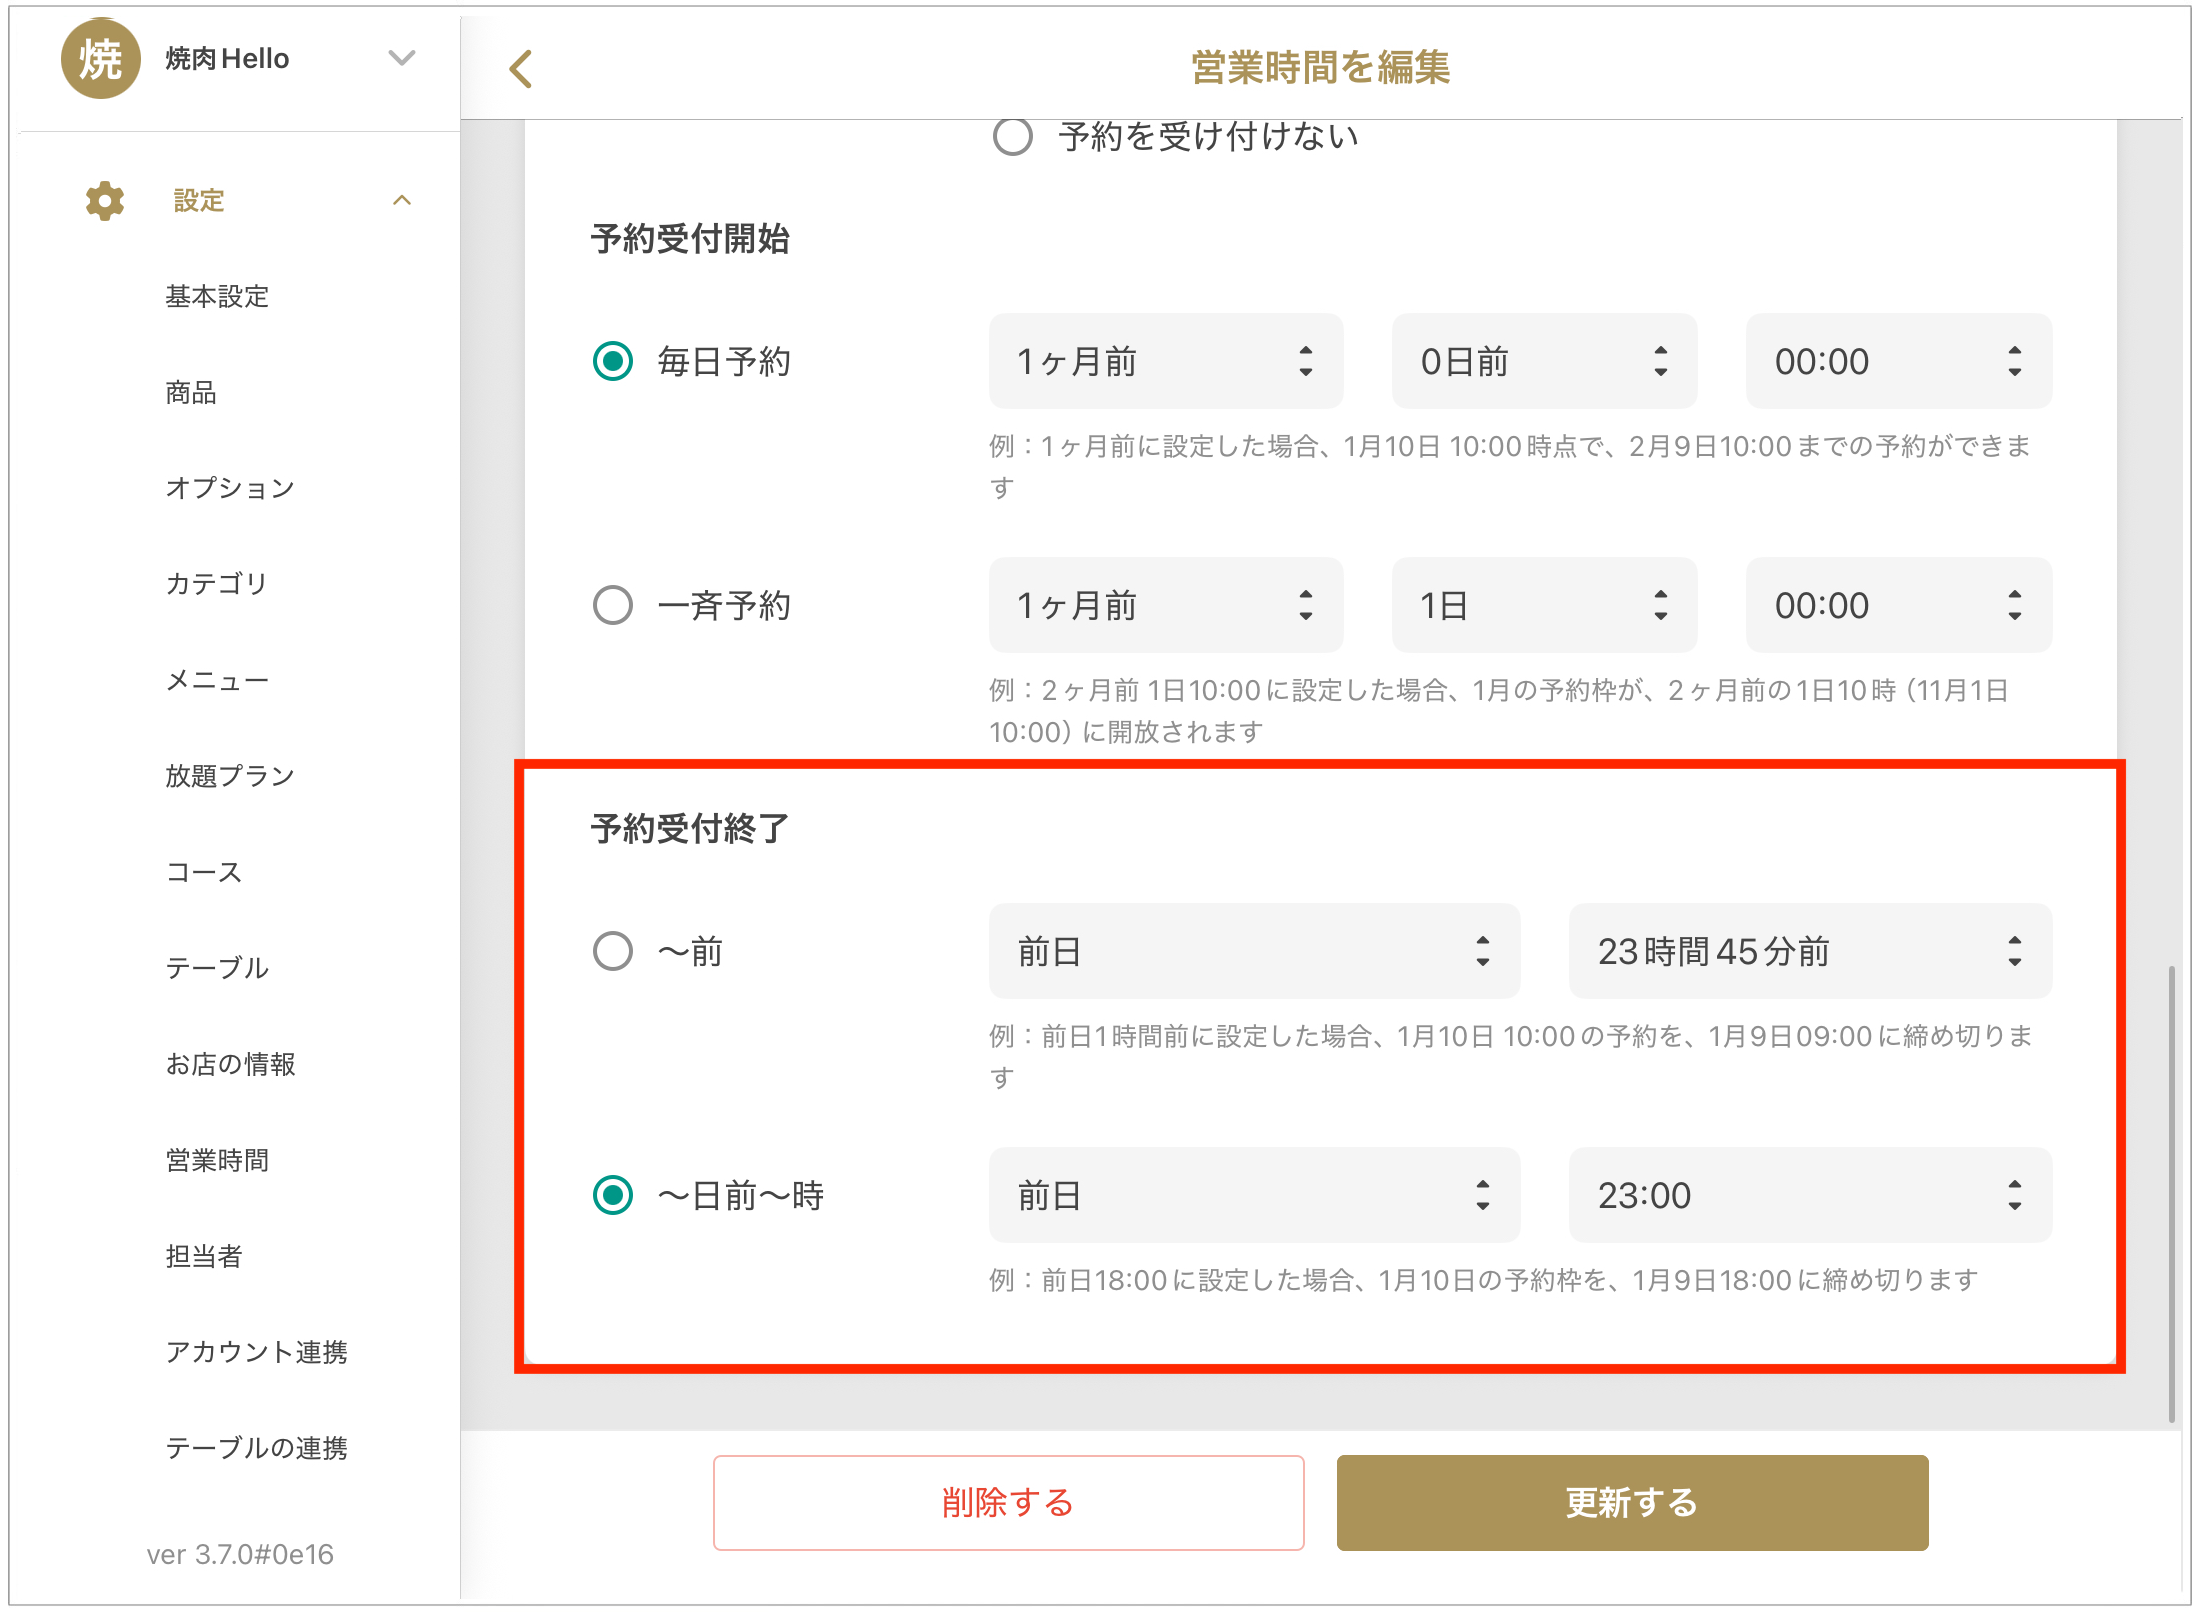Select 予約を受け付けない radio option
The height and width of the screenshot is (1612, 2198).
point(1012,136)
